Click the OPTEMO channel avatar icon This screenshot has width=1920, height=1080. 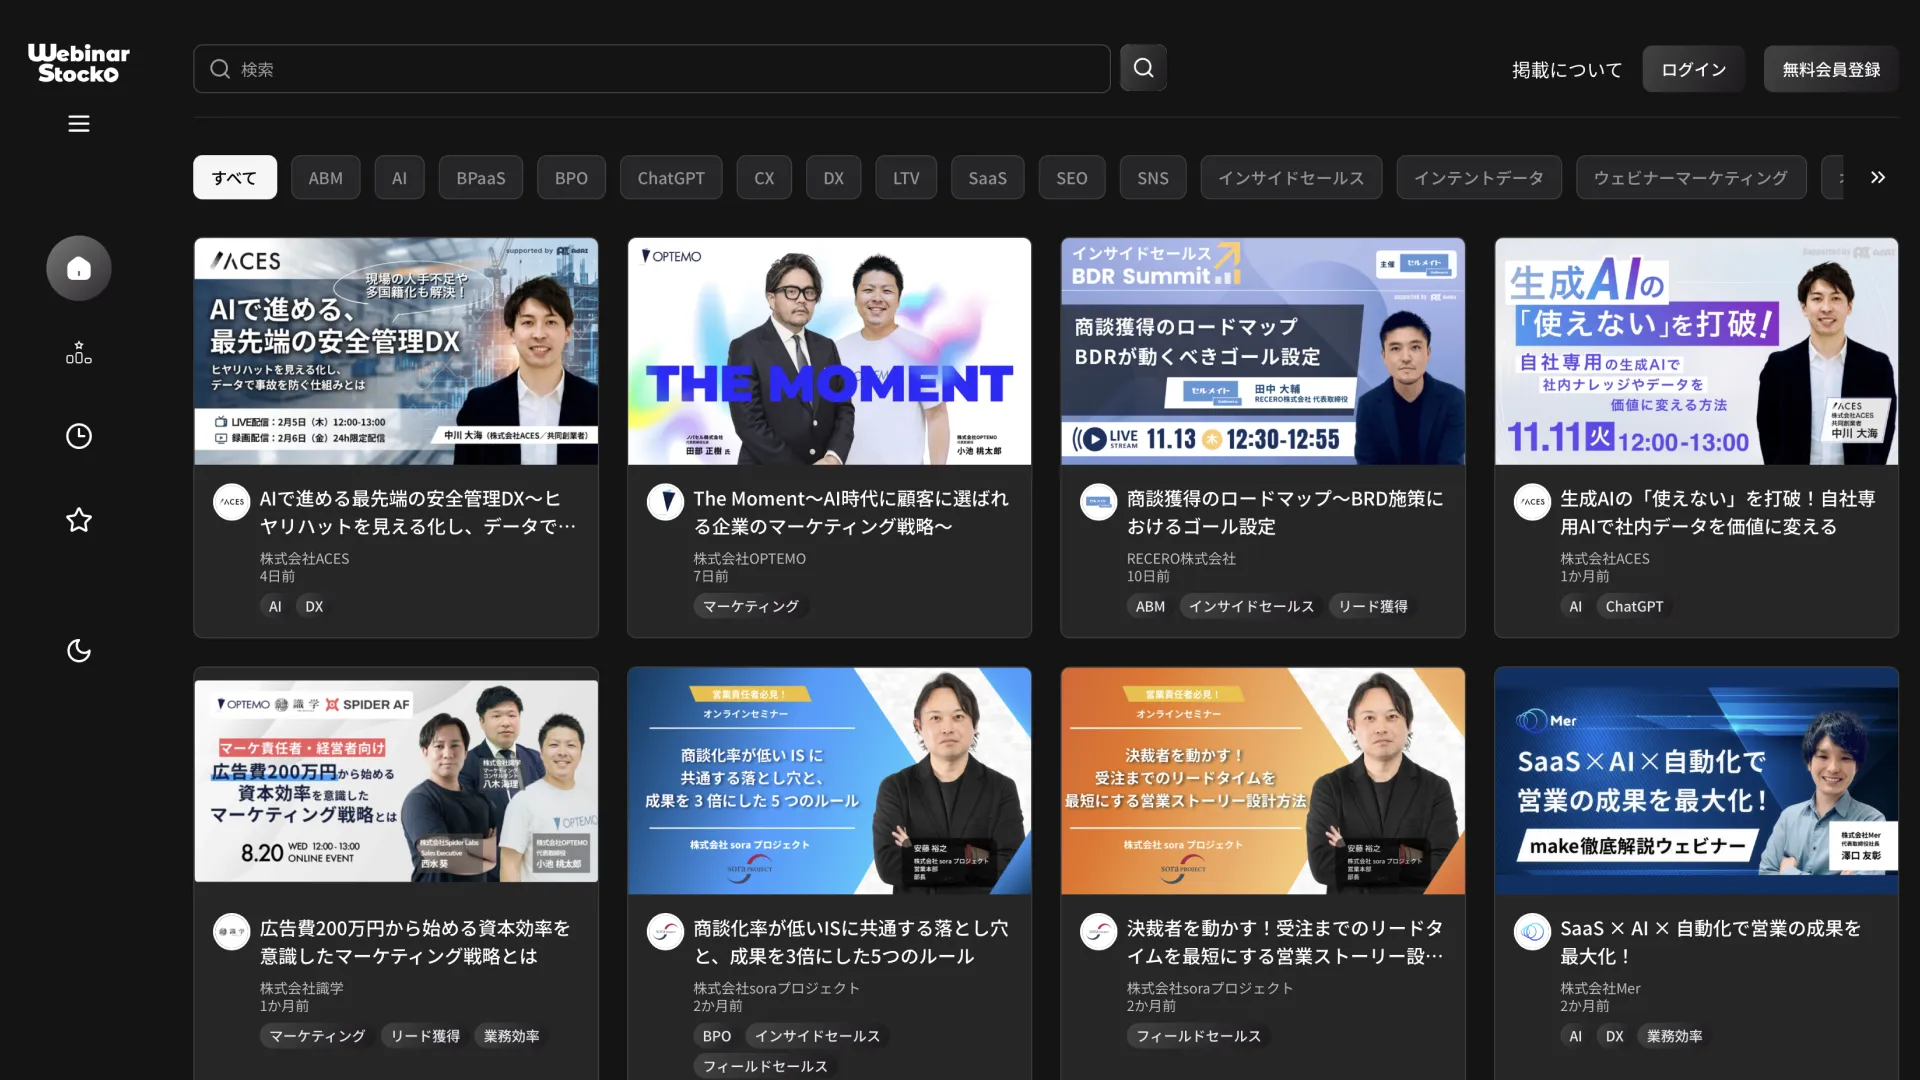[665, 502]
